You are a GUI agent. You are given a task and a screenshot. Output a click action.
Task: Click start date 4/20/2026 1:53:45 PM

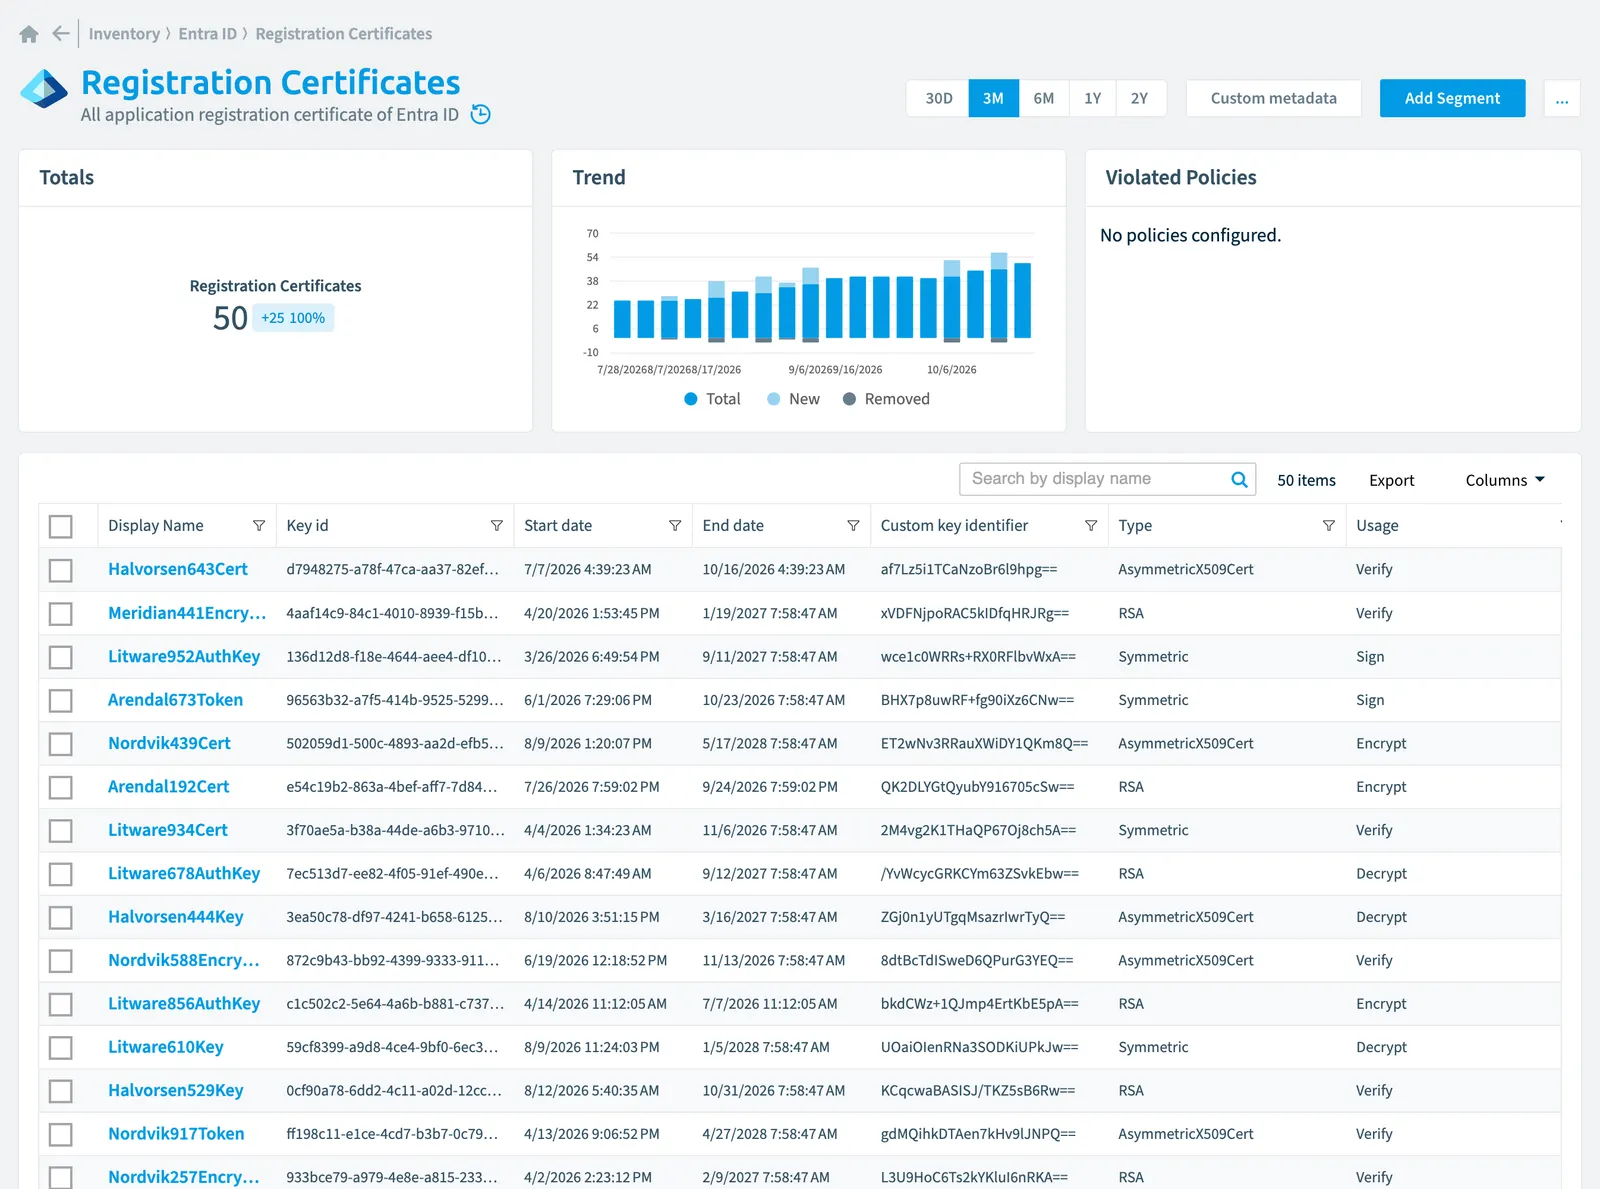pos(592,613)
